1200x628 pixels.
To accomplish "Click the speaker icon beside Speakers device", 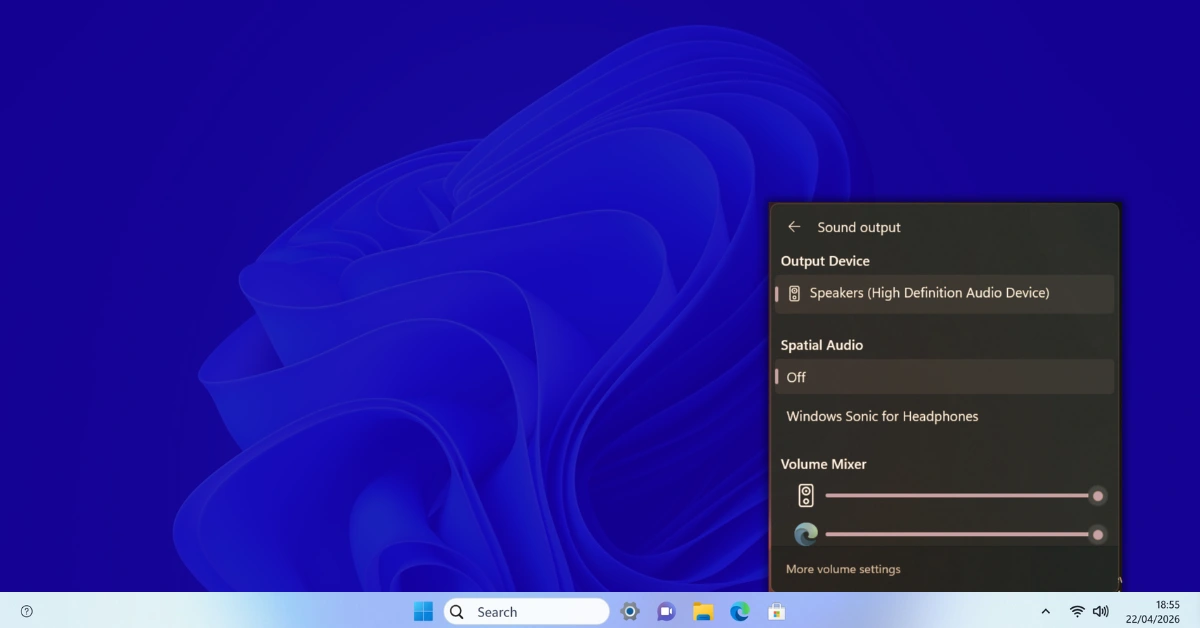I will [x=795, y=292].
